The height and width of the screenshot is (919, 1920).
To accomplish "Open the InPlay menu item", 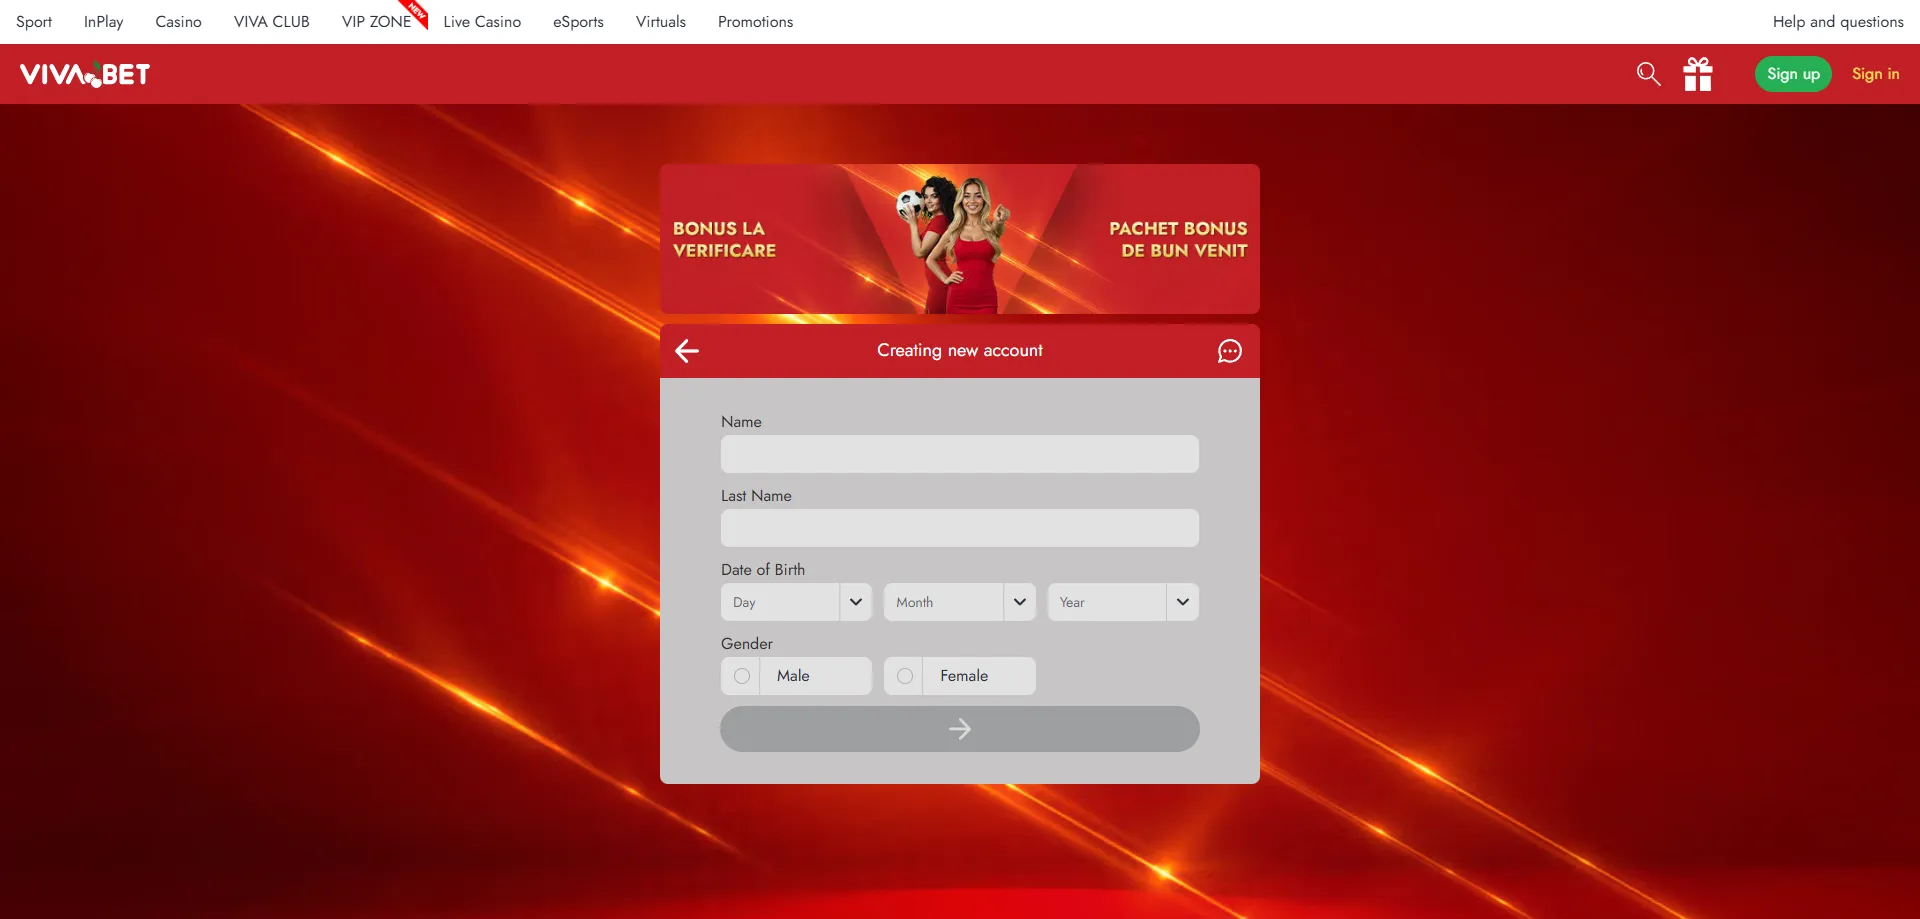I will point(104,22).
